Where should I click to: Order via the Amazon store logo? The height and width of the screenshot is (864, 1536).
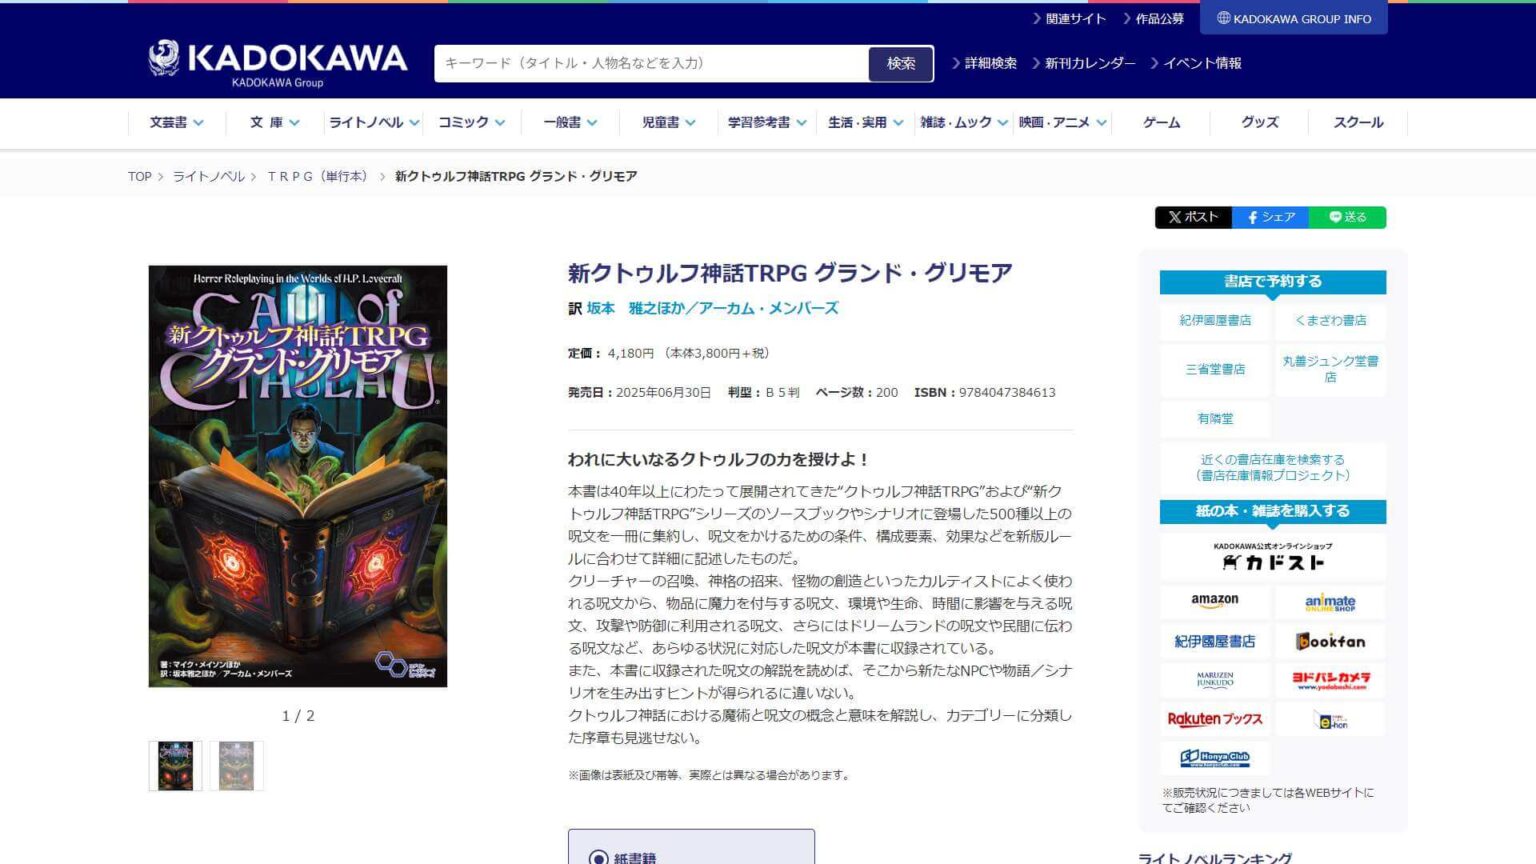point(1213,602)
